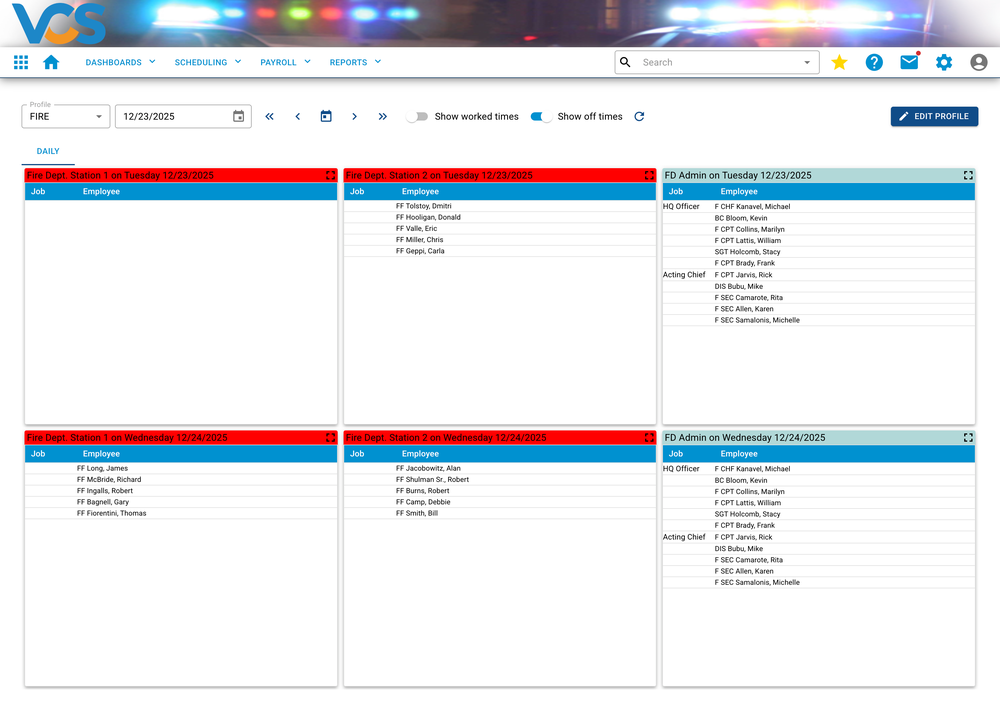Advance to the next day with the arrow

(355, 116)
